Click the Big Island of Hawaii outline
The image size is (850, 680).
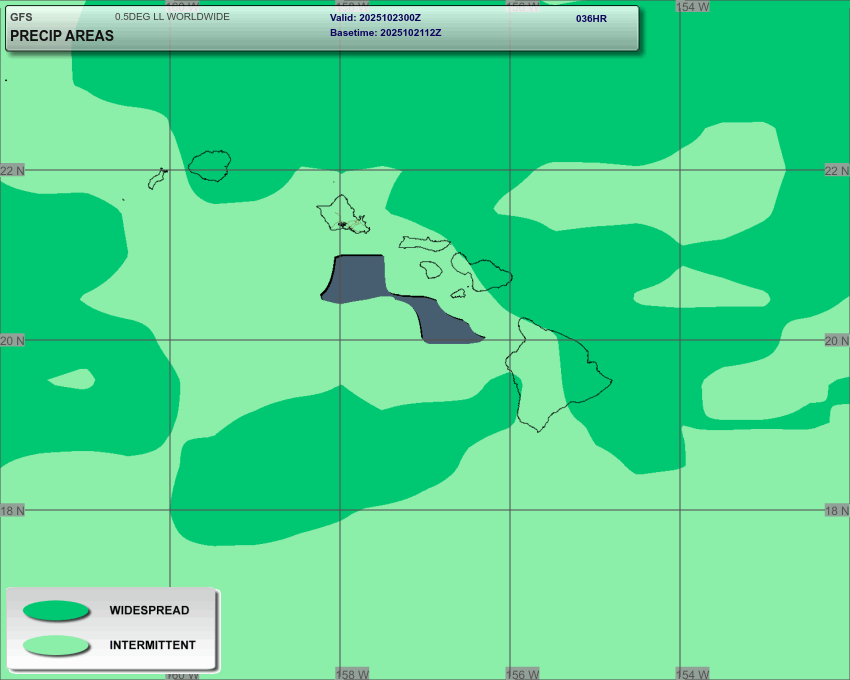tap(553, 375)
